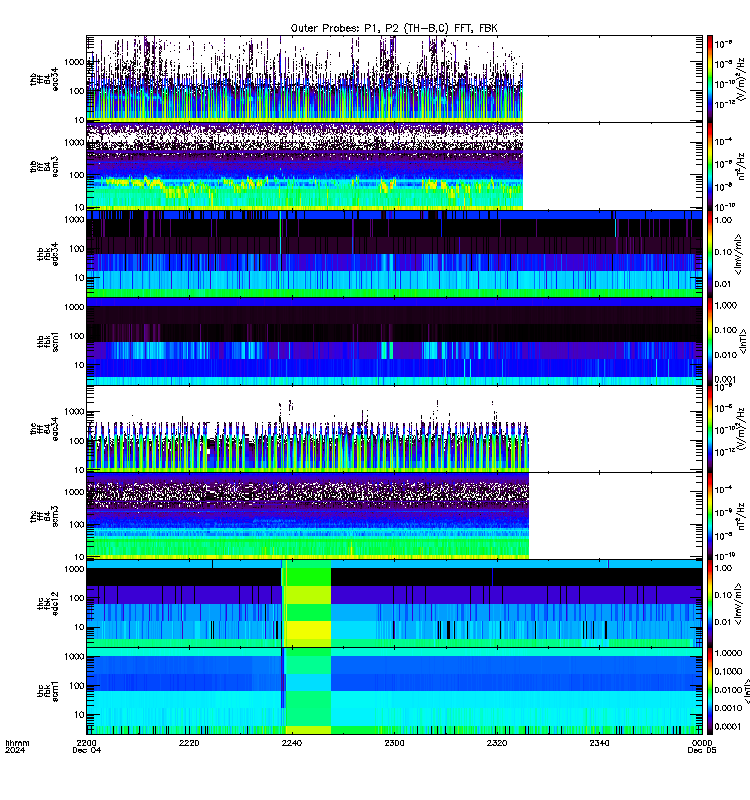Click the thb fff 64 scm3 panel label
The height and width of the screenshot is (800, 750).
point(44,166)
